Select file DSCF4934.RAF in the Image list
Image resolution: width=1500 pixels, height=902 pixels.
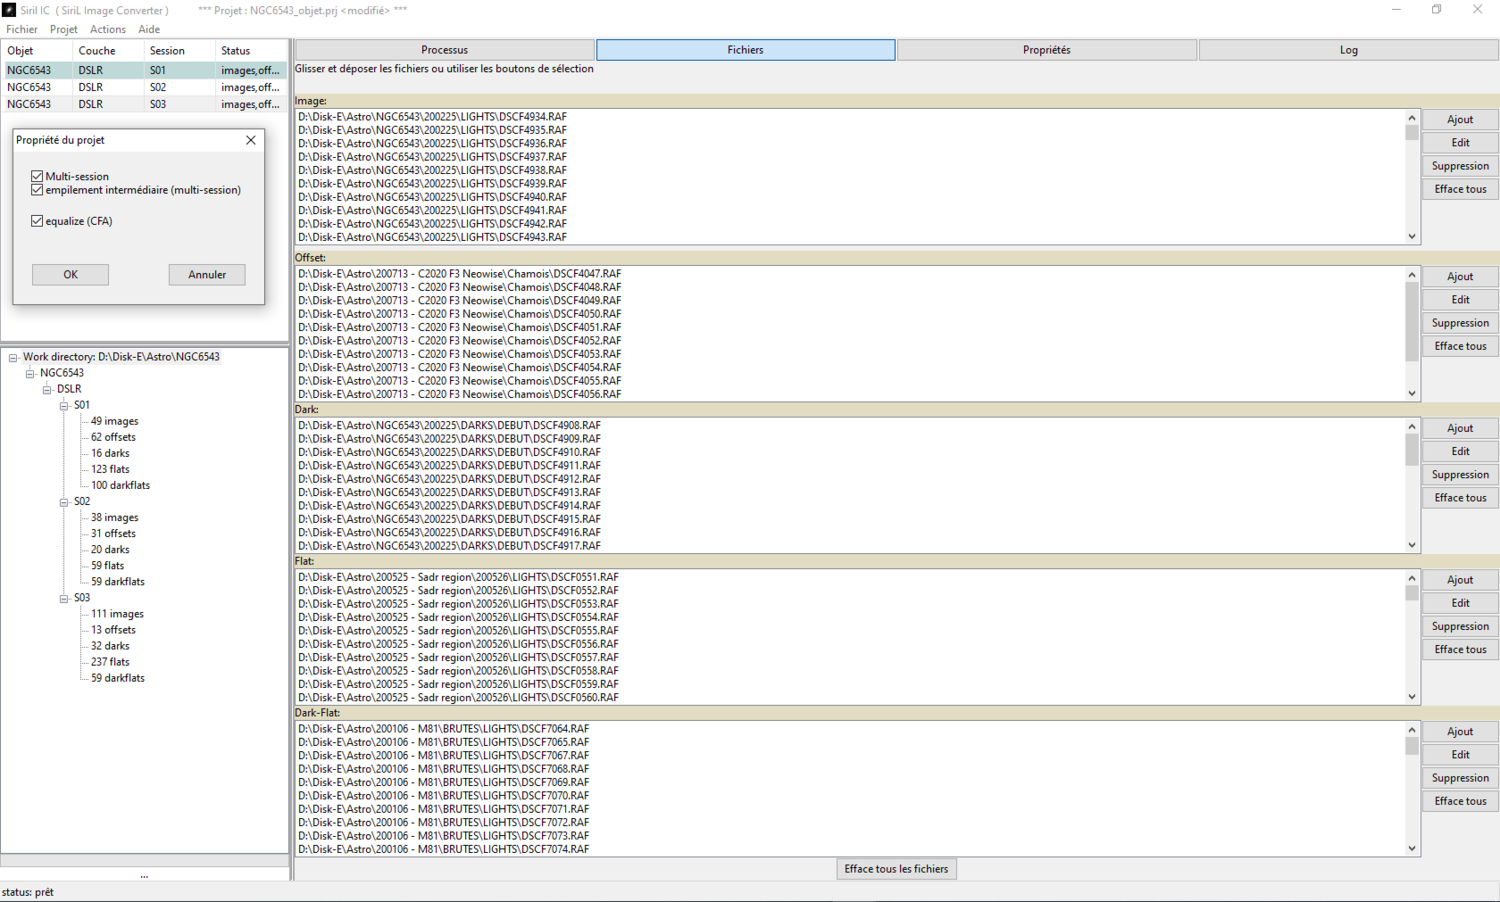point(433,117)
